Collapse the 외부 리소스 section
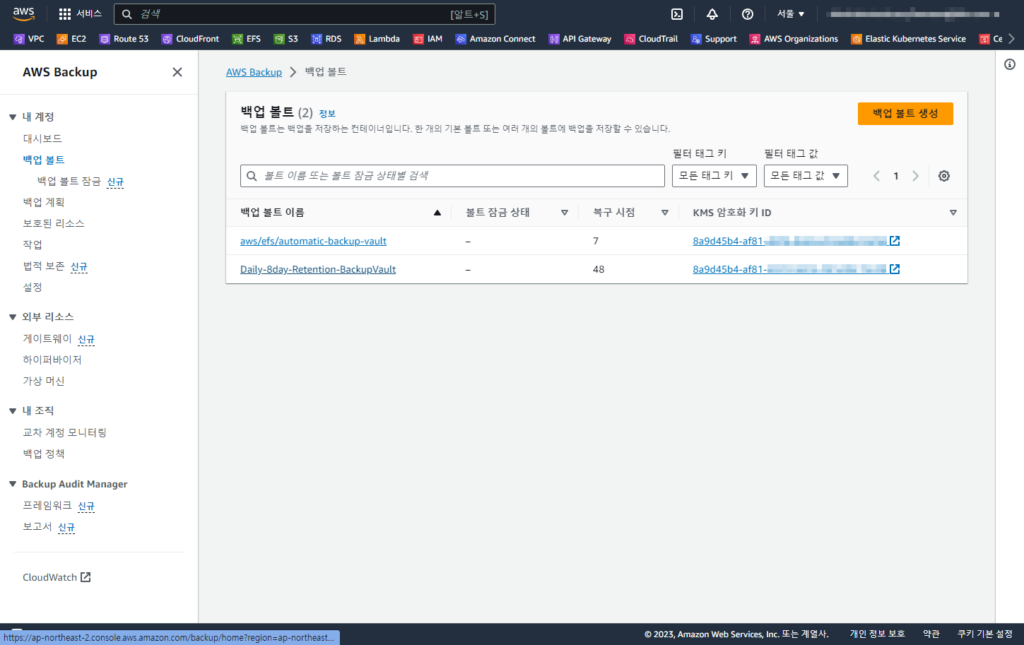The width and height of the screenshot is (1024, 645). [x=12, y=317]
